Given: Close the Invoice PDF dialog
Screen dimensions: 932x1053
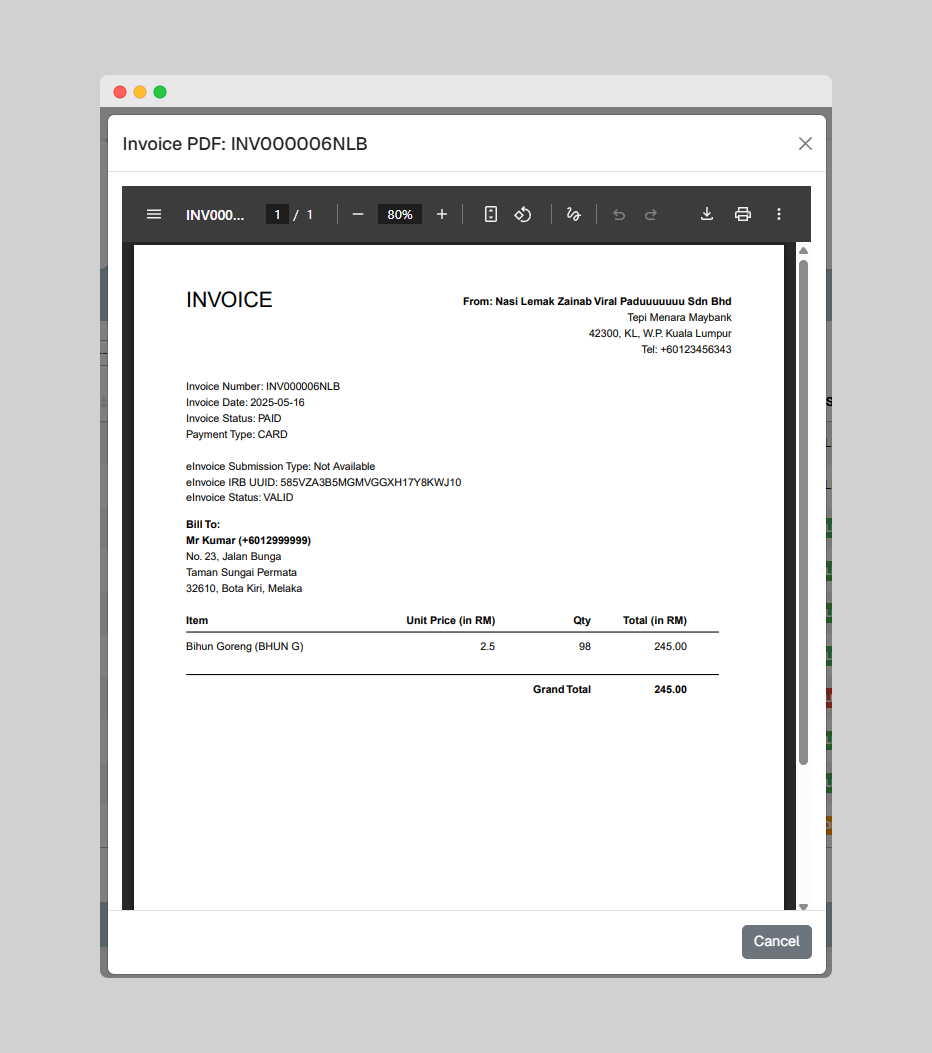Looking at the screenshot, I should click(805, 144).
